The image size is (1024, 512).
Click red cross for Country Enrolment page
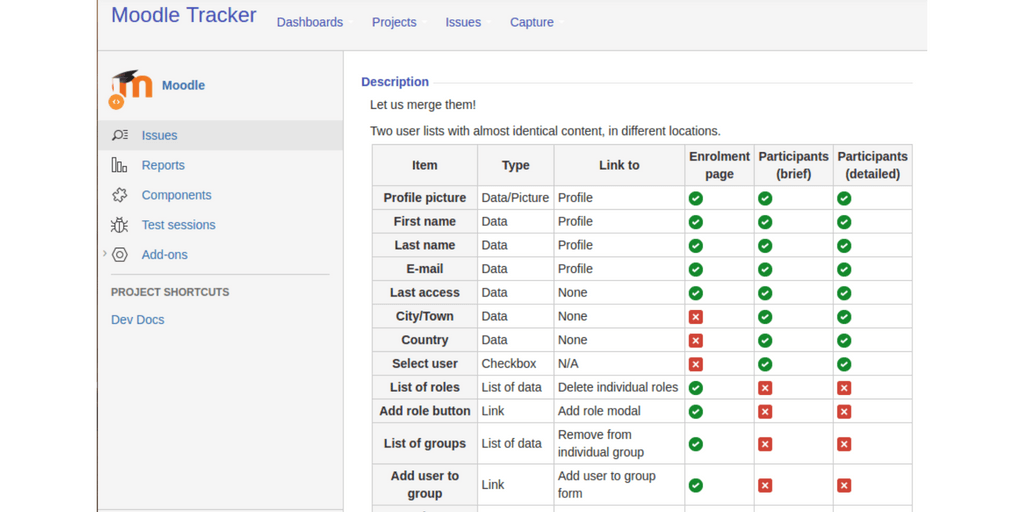(696, 340)
